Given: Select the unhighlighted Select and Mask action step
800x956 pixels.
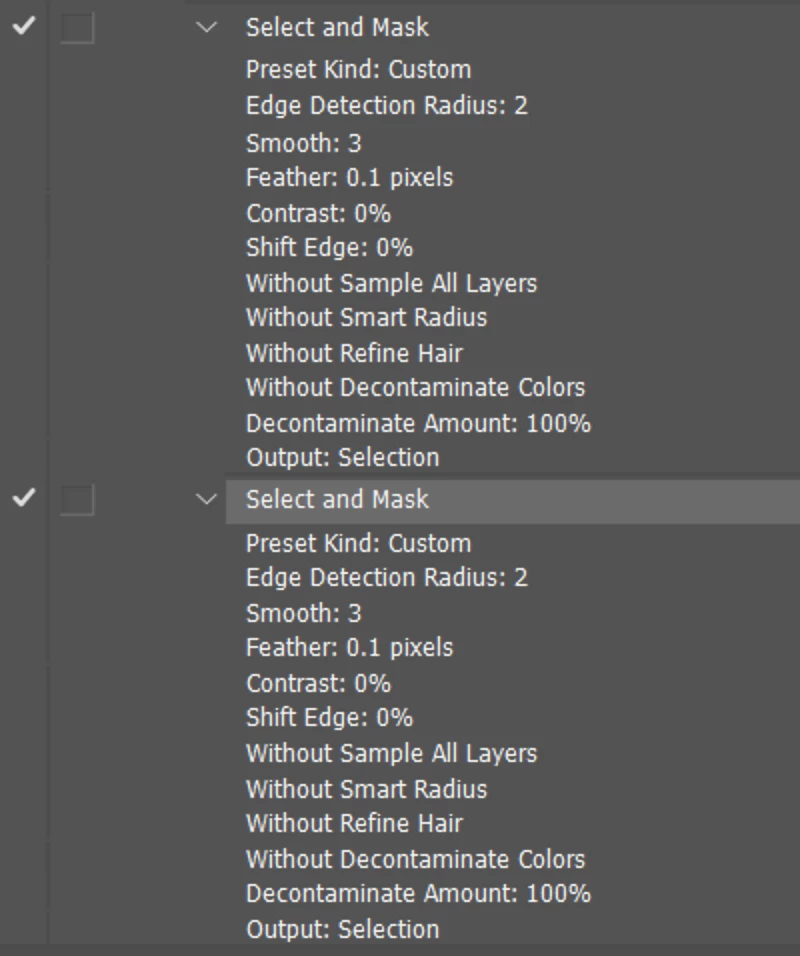Looking at the screenshot, I should click(337, 27).
